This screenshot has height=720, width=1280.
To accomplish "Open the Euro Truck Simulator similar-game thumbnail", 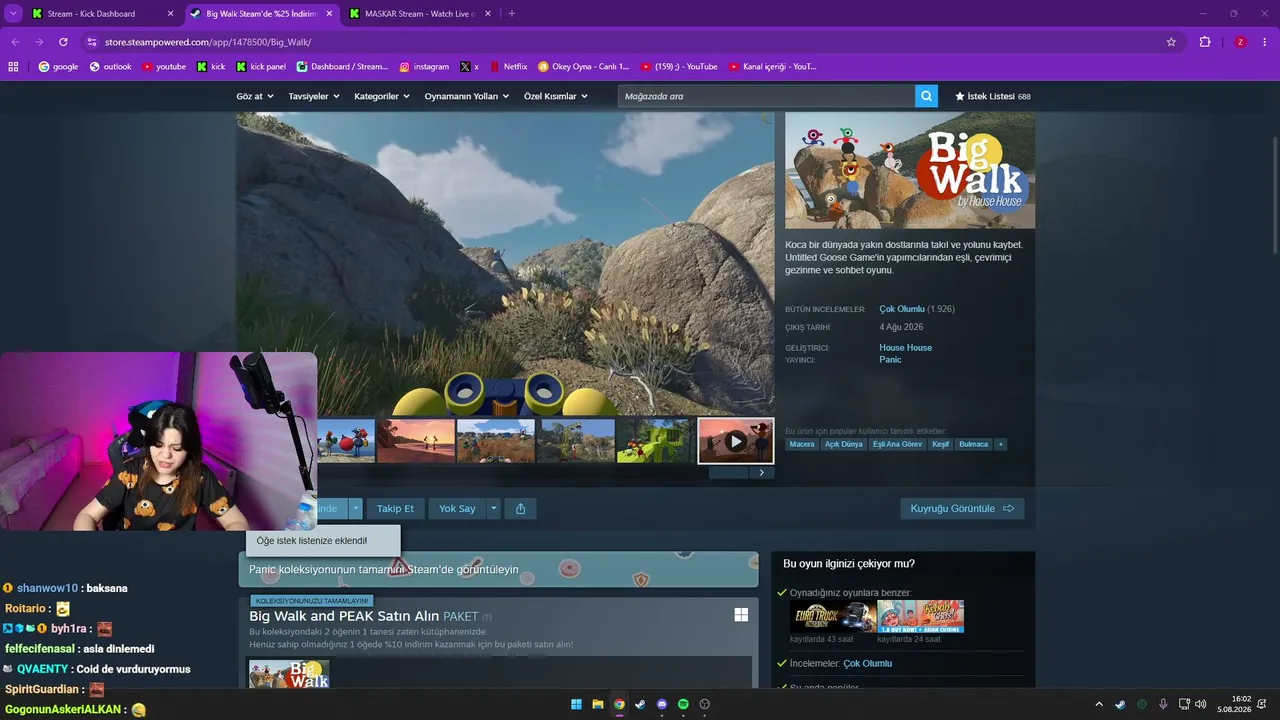I will click(833, 617).
